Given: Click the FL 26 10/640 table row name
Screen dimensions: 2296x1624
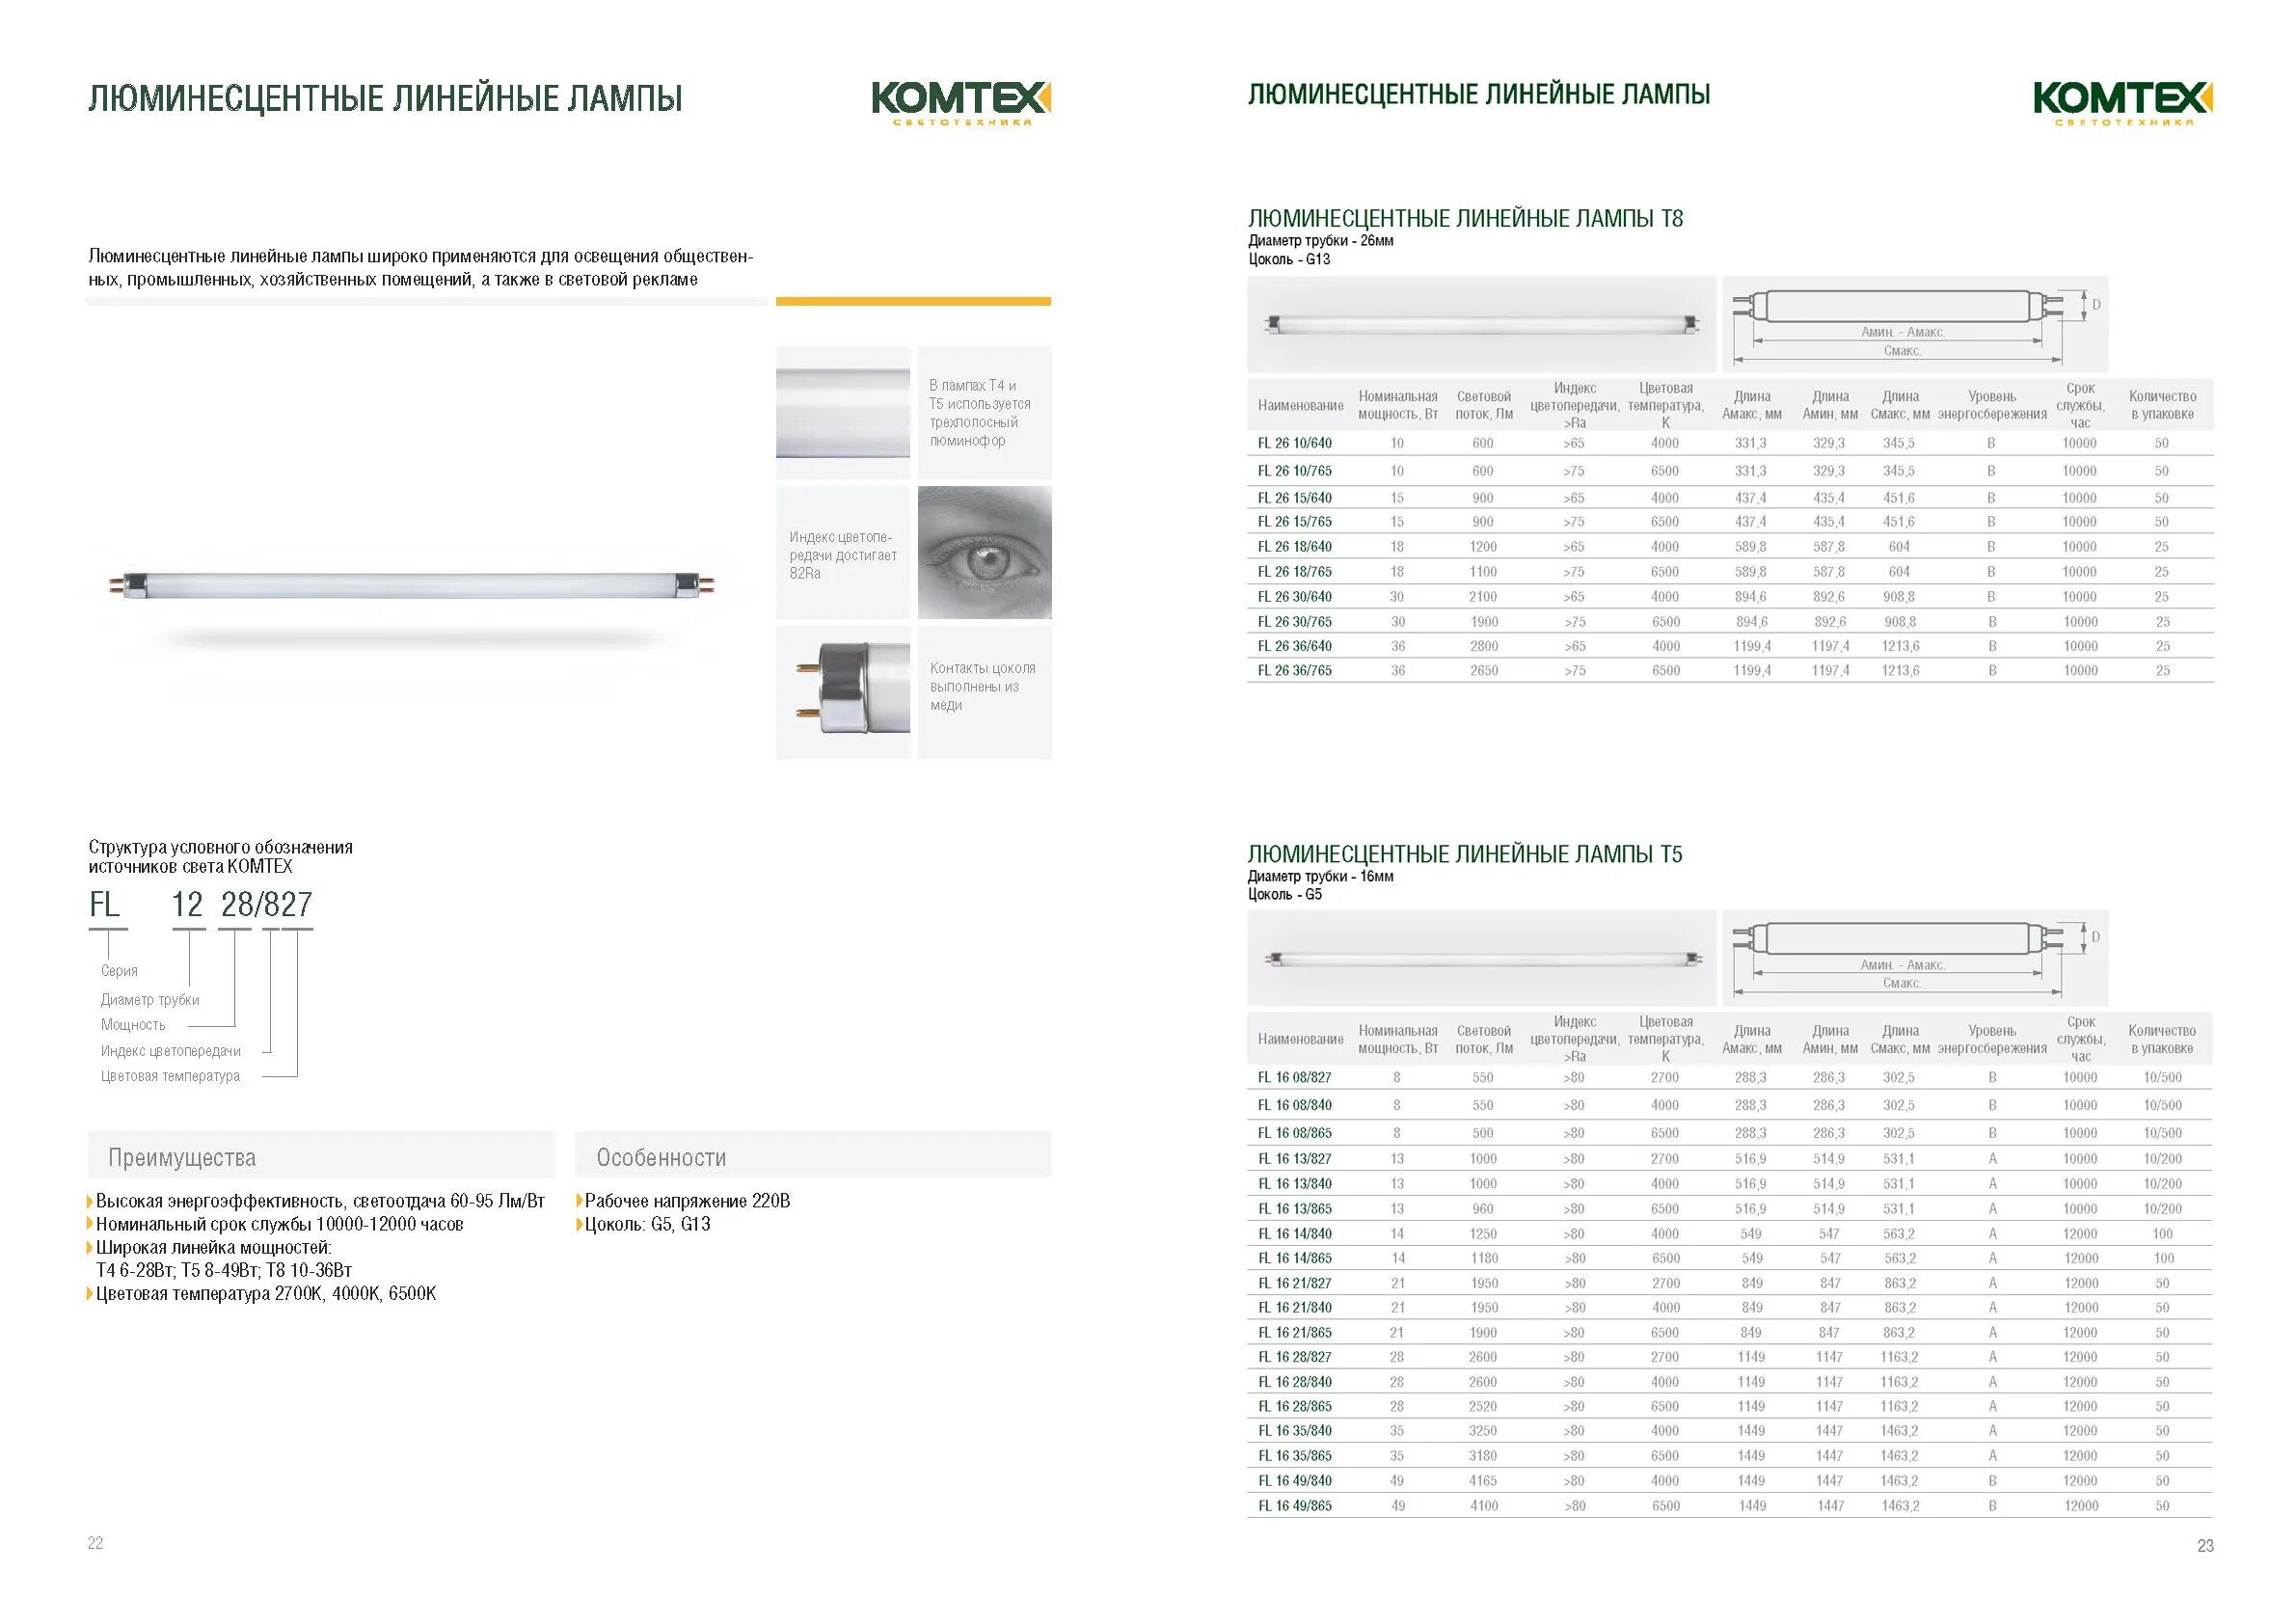Looking at the screenshot, I should click(x=1294, y=443).
